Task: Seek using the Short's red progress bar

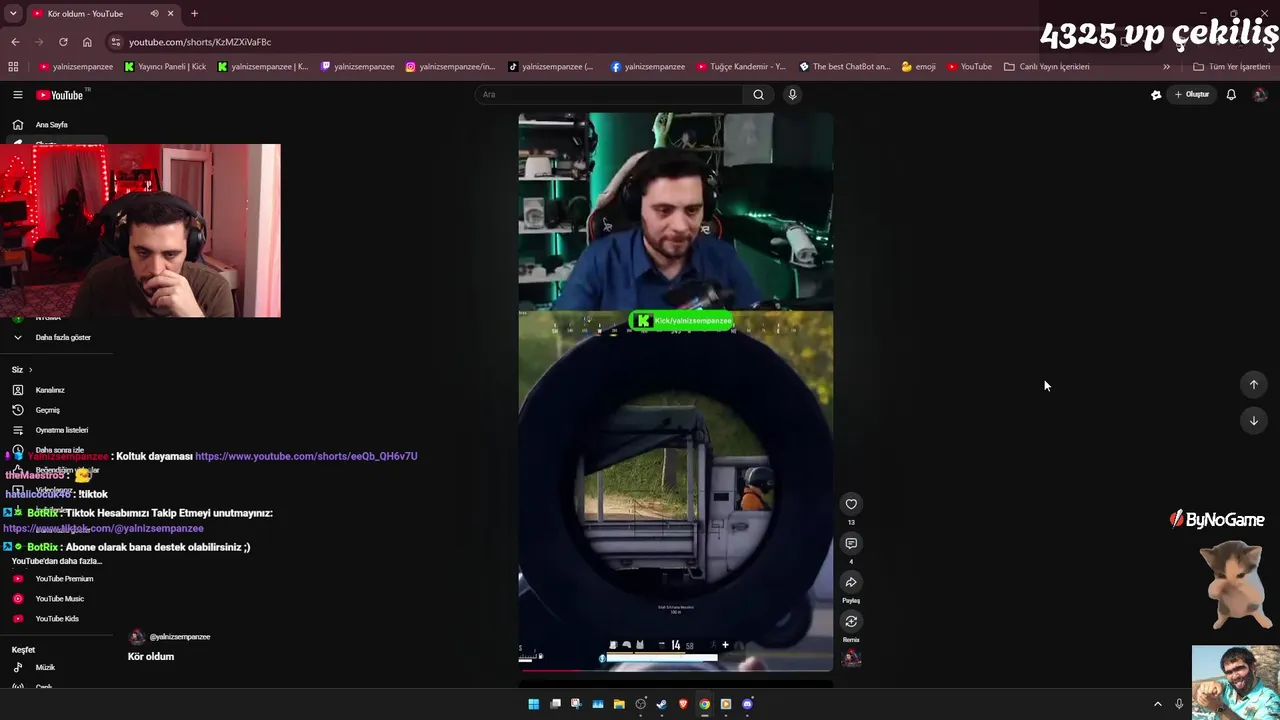Action: pyautogui.click(x=675, y=670)
